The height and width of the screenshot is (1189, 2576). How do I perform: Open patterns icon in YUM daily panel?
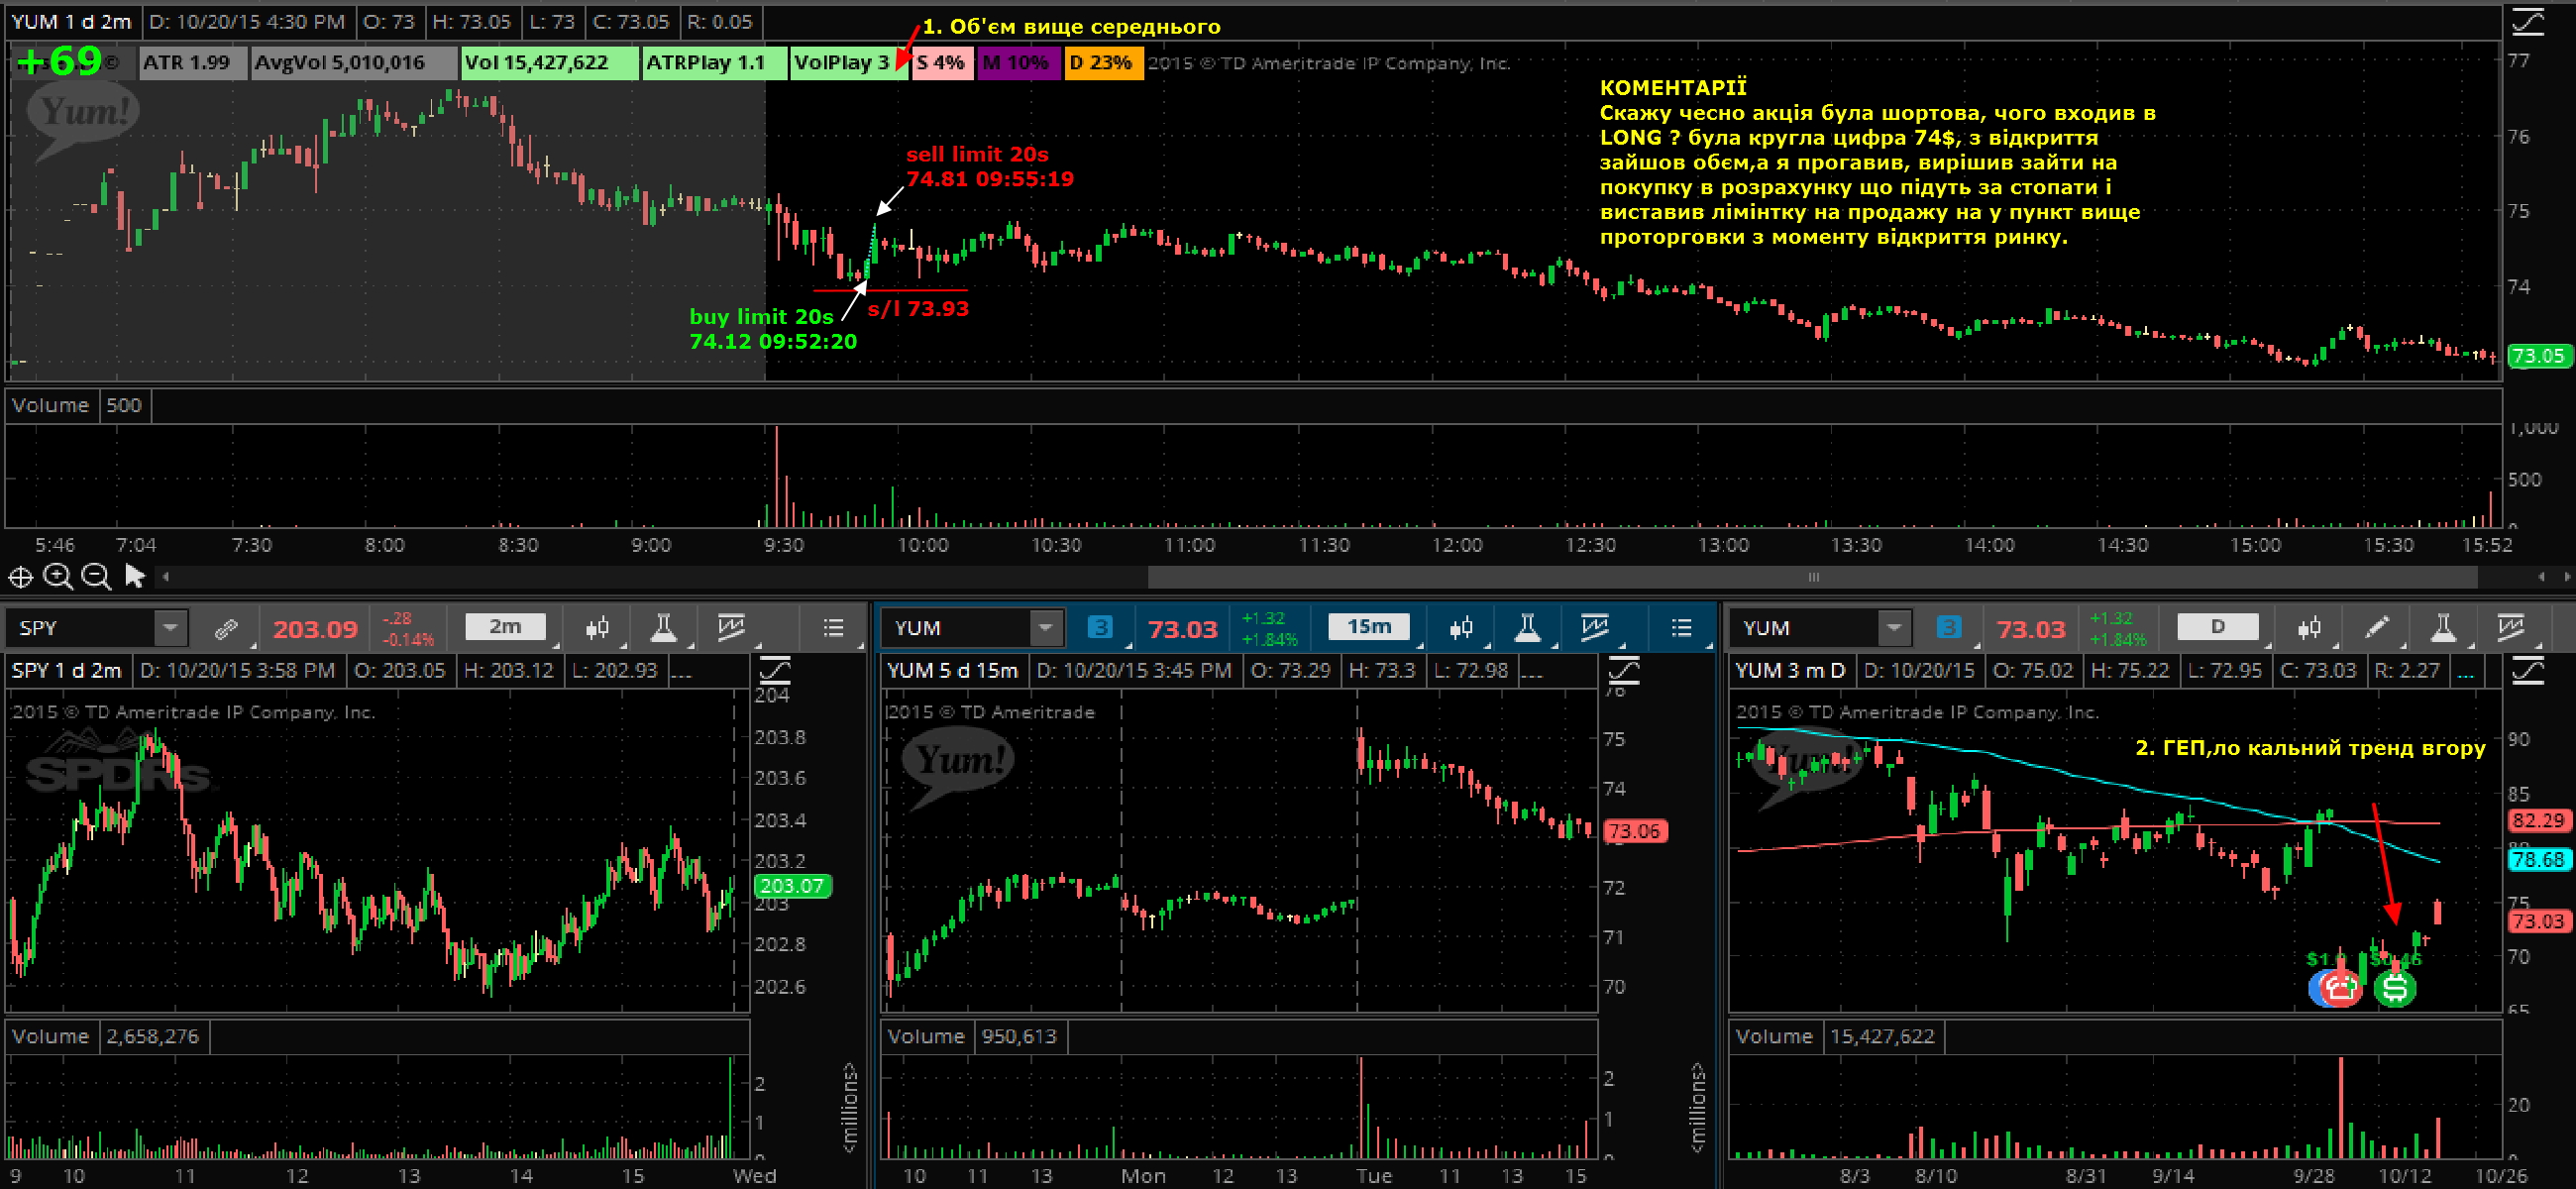click(x=2511, y=628)
